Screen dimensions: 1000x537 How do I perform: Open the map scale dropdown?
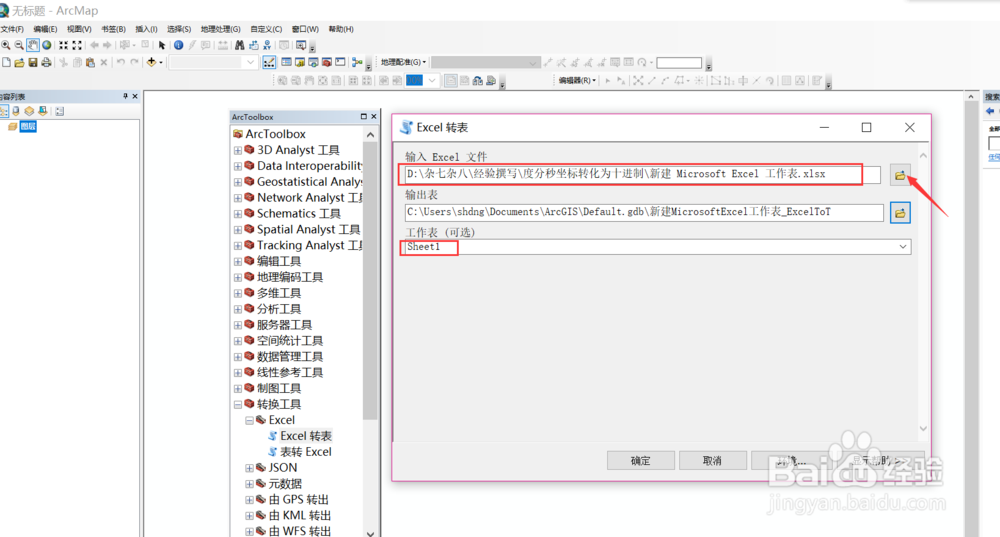pos(250,63)
